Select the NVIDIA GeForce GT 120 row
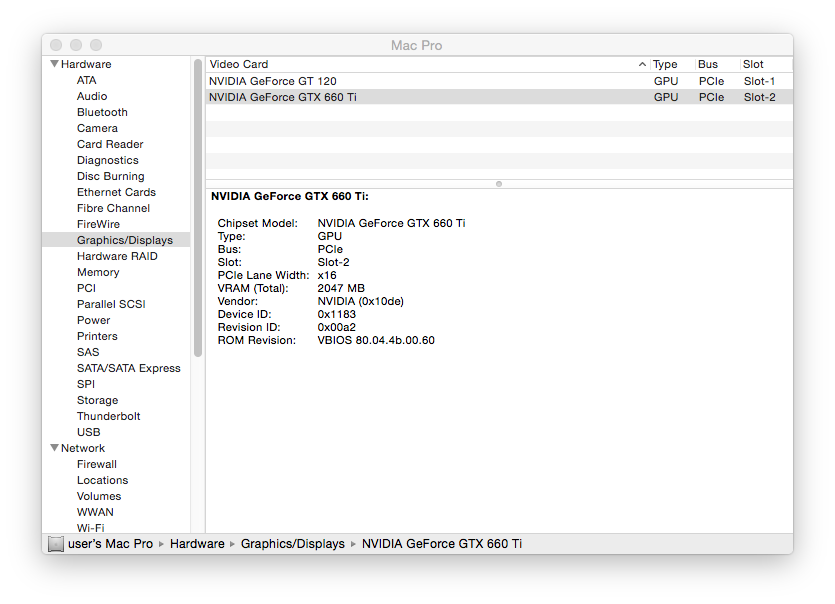The height and width of the screenshot is (604, 835). (499, 81)
